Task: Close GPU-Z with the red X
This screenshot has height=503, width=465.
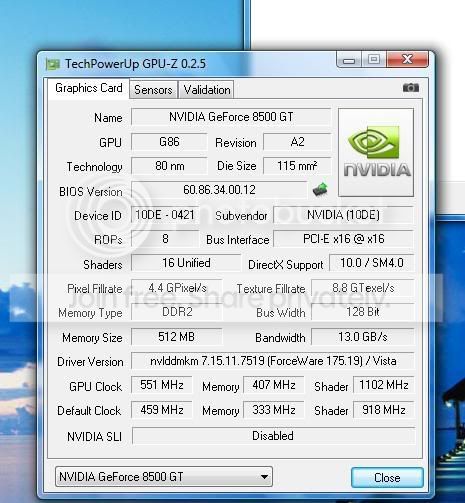Action: click(407, 60)
